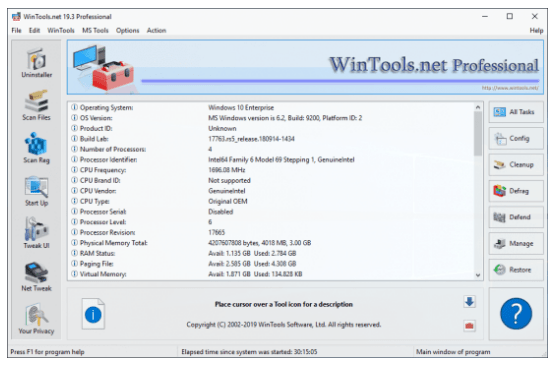Select the Physical Memory Total row

[x=272, y=243]
